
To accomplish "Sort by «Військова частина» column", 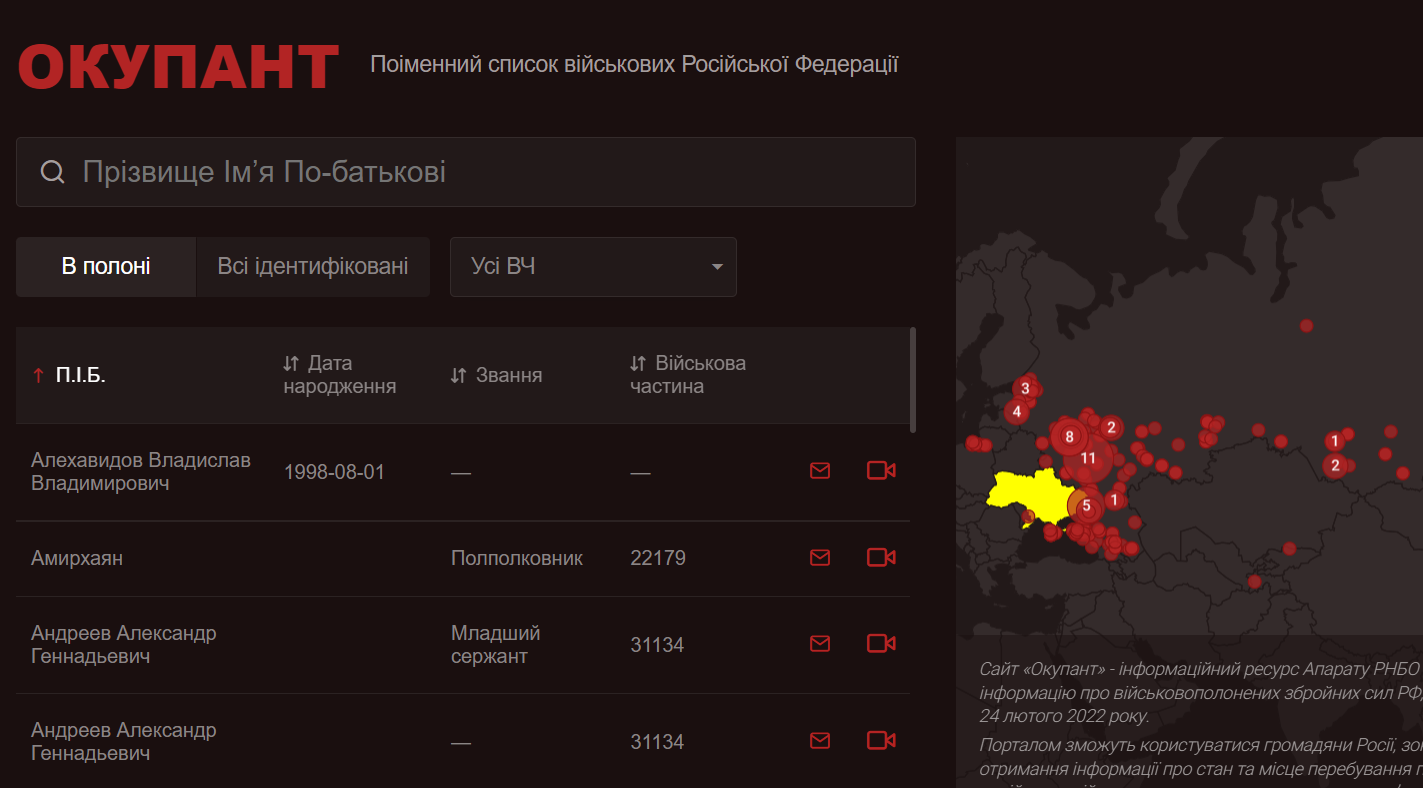I will [688, 375].
